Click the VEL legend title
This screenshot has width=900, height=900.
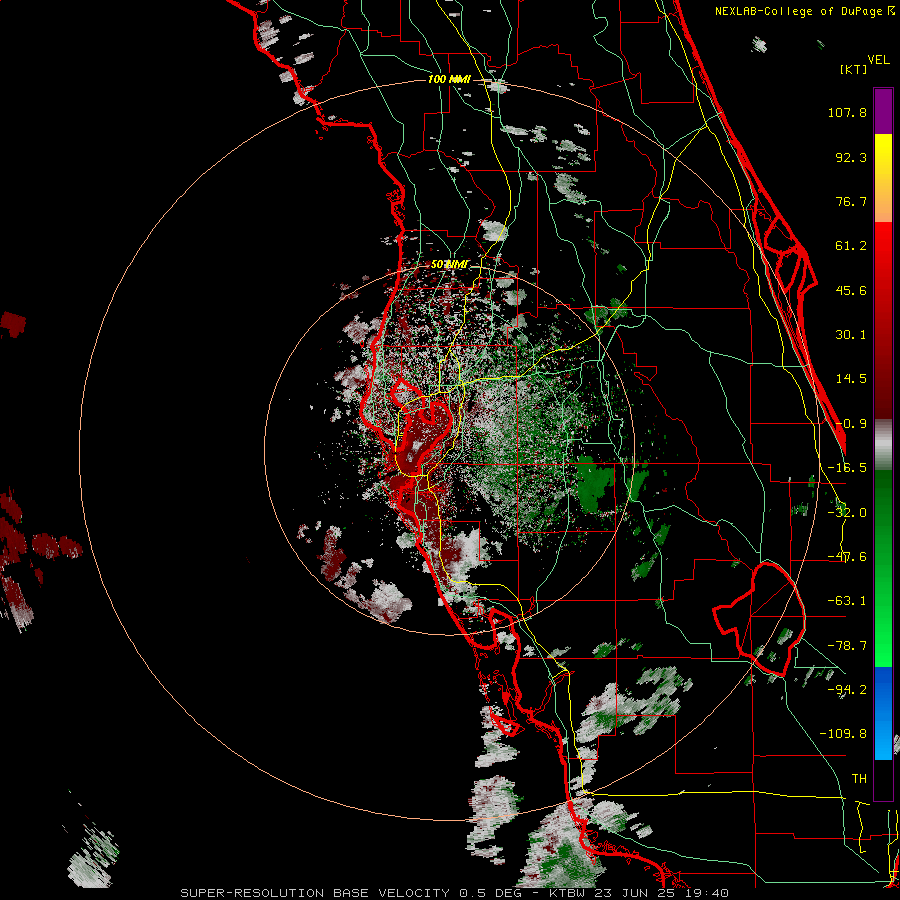(878, 60)
